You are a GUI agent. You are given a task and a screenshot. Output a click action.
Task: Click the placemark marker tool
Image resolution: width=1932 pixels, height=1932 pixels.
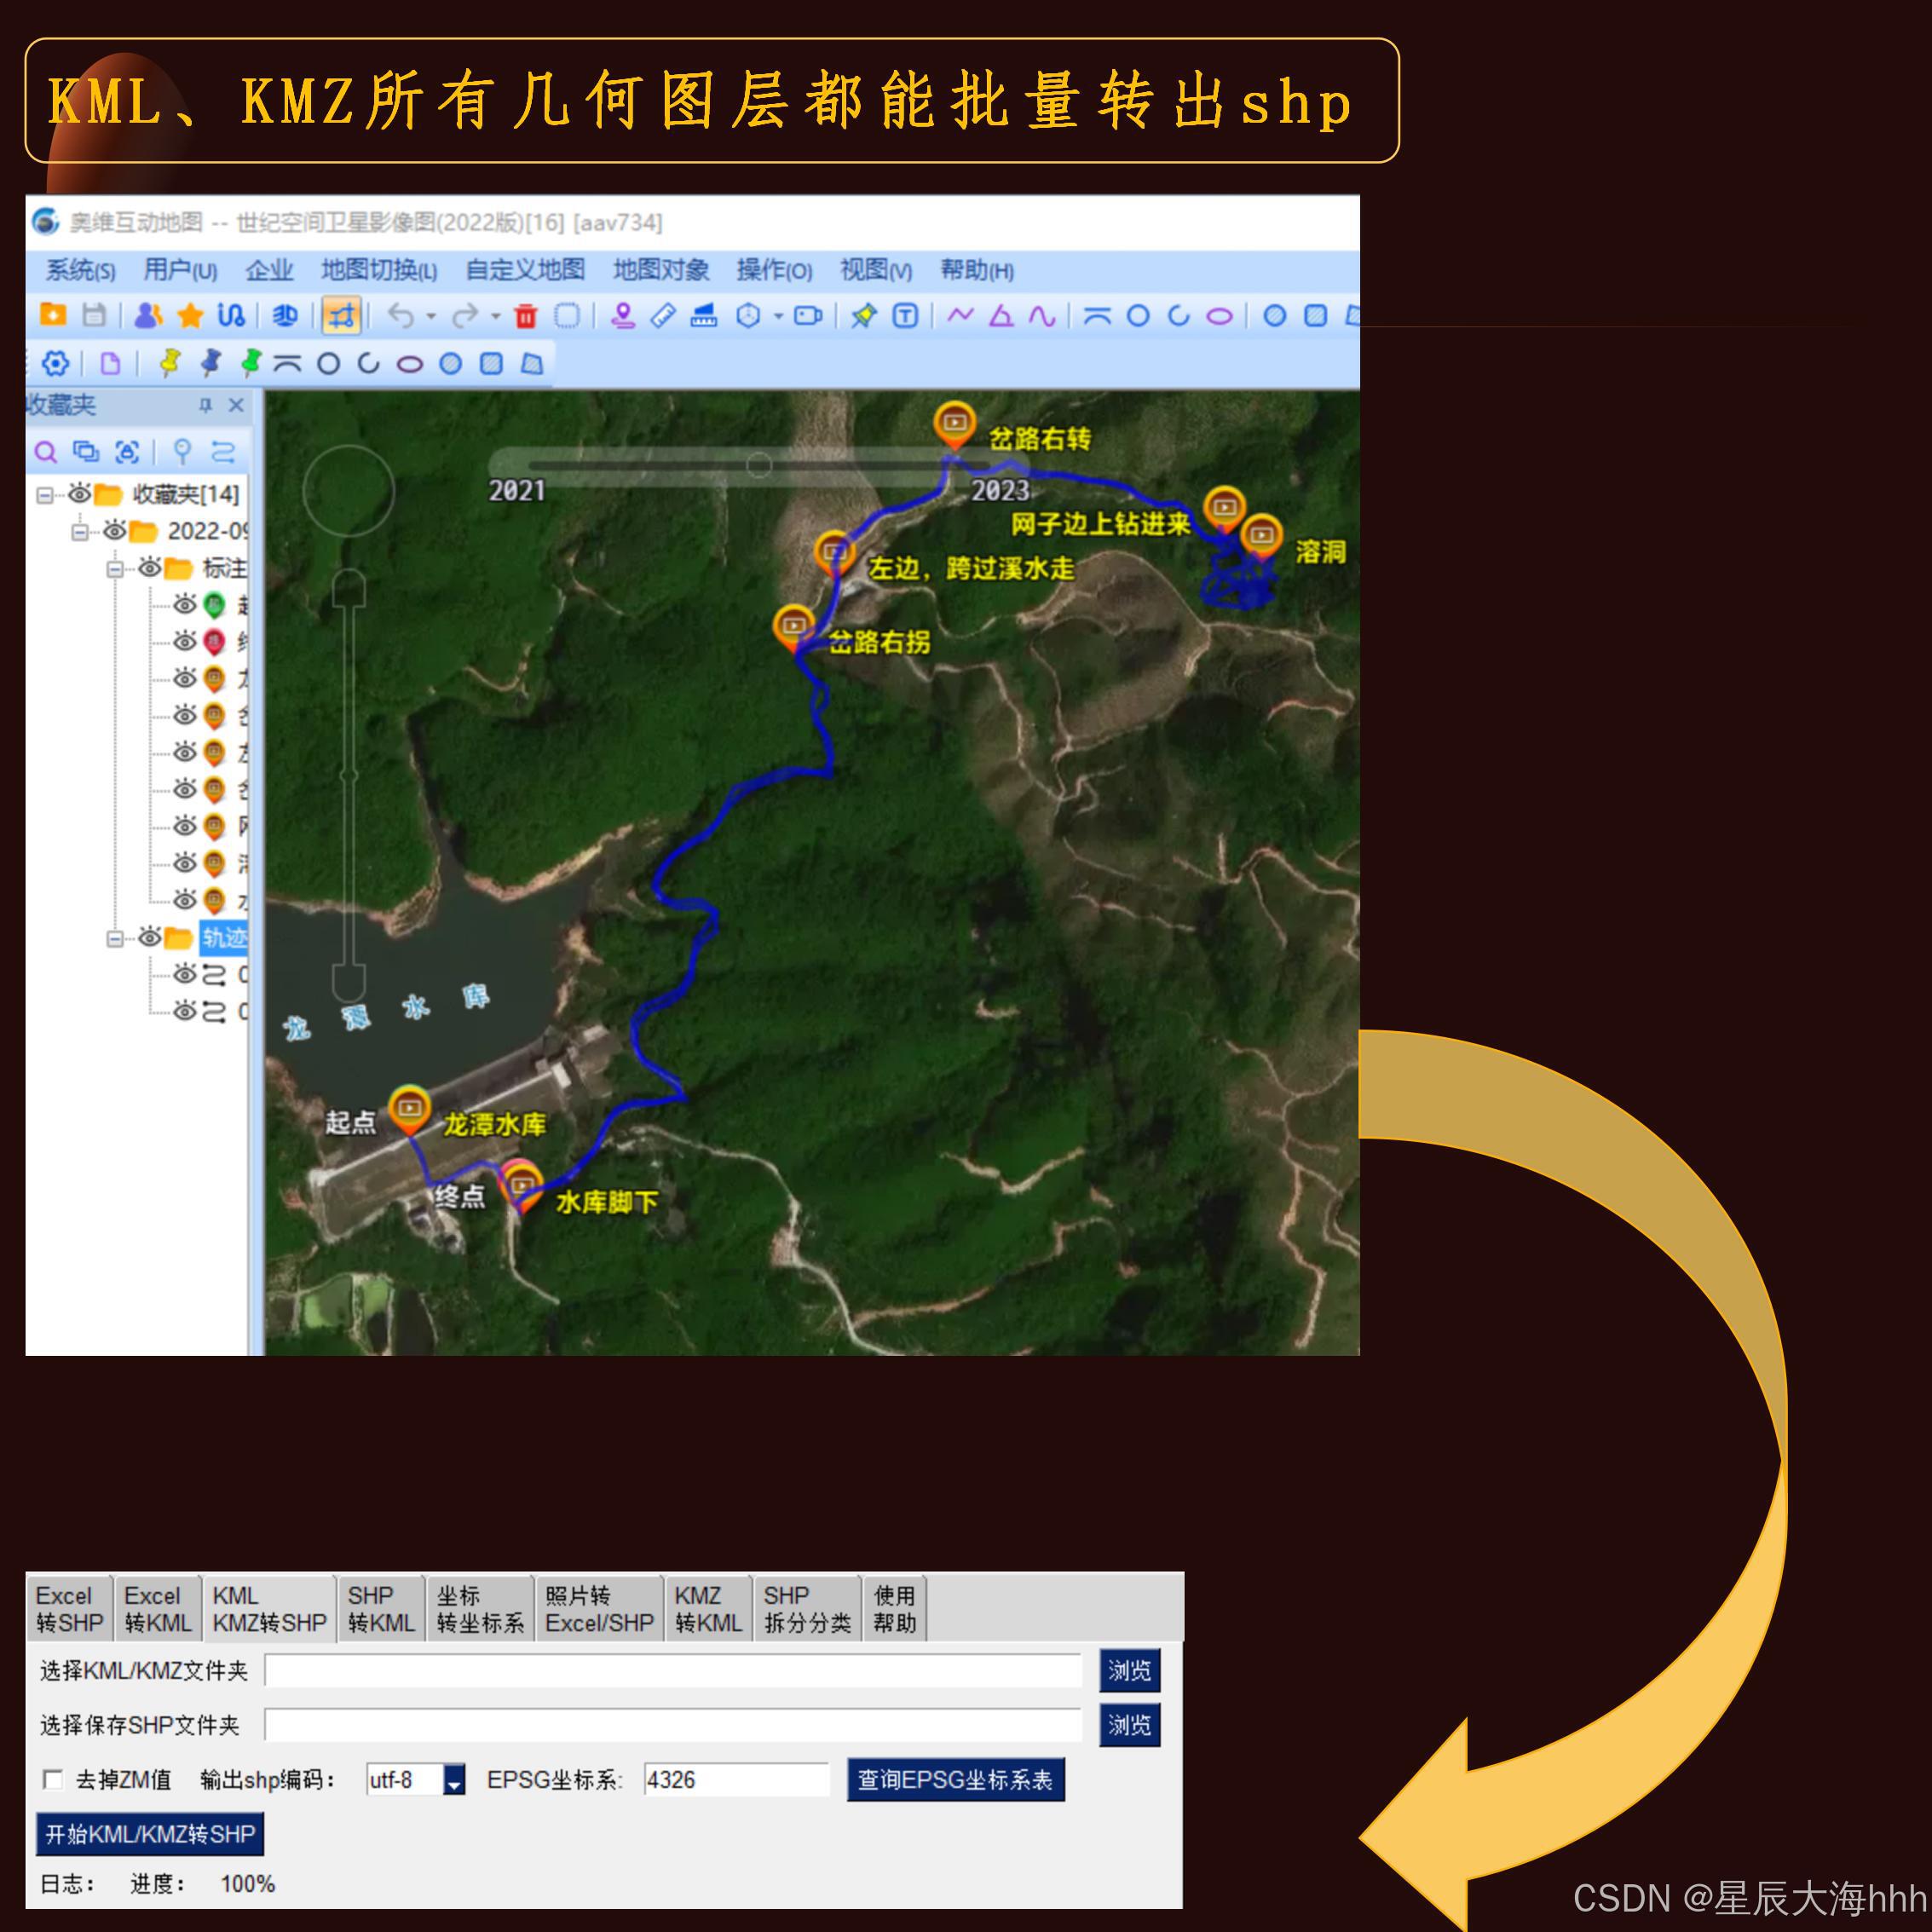pos(624,317)
